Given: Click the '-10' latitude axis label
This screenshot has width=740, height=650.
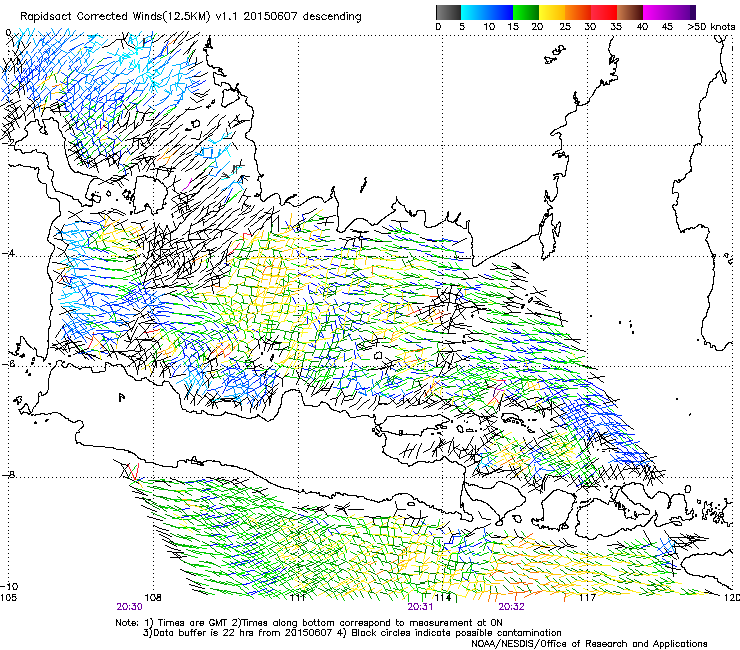Looking at the screenshot, I should click(x=9, y=586).
